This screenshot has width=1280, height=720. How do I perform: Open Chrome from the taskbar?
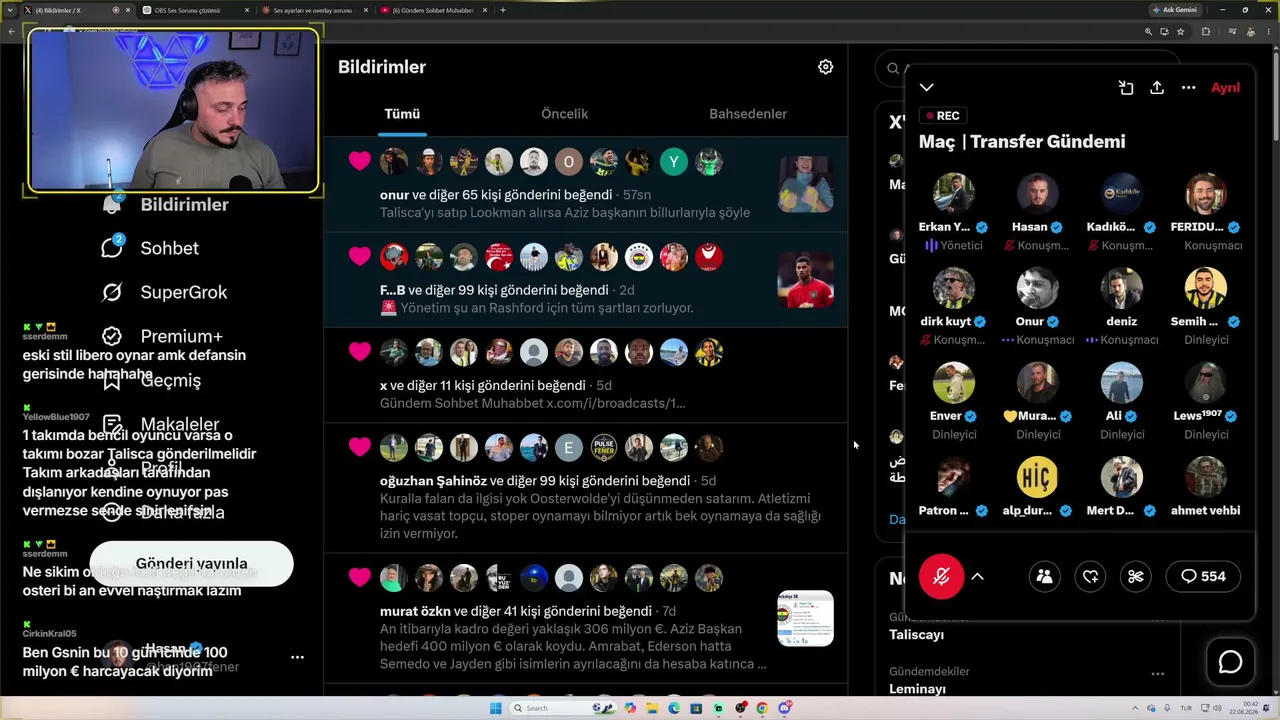pyautogui.click(x=762, y=708)
